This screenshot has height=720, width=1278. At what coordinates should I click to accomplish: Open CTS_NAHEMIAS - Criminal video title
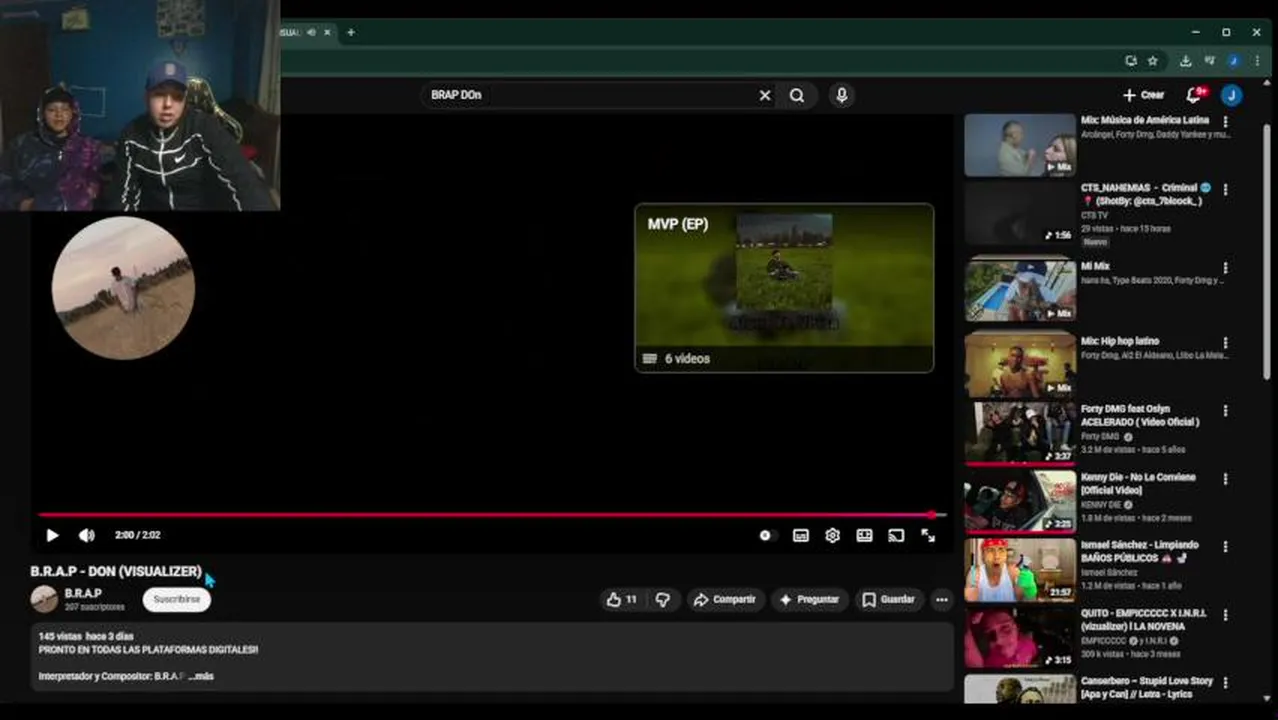[1146, 194]
